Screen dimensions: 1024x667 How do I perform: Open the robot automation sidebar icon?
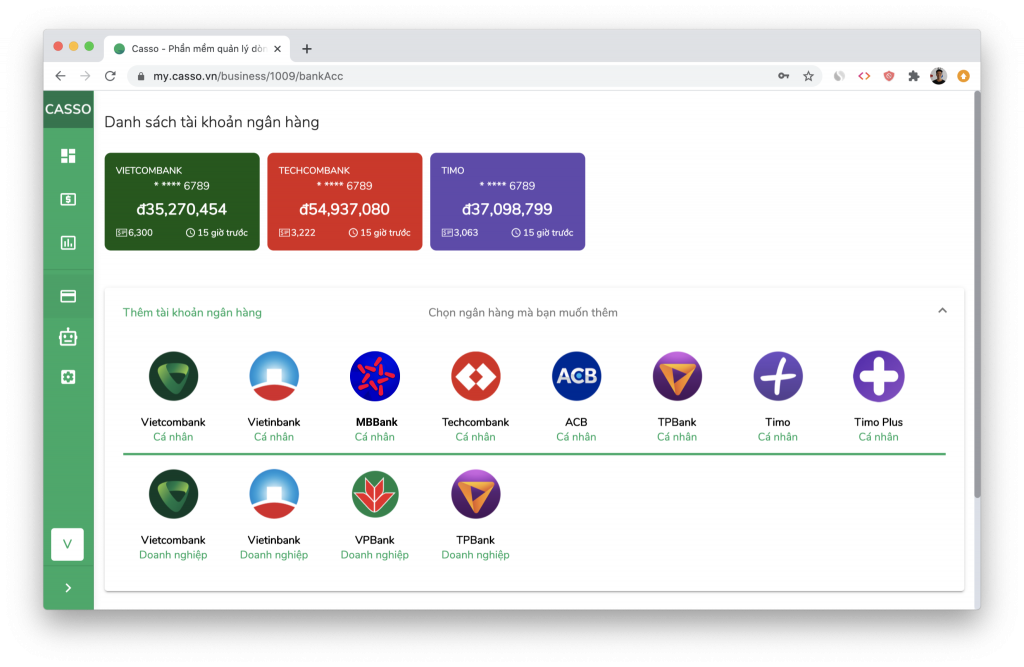68,337
